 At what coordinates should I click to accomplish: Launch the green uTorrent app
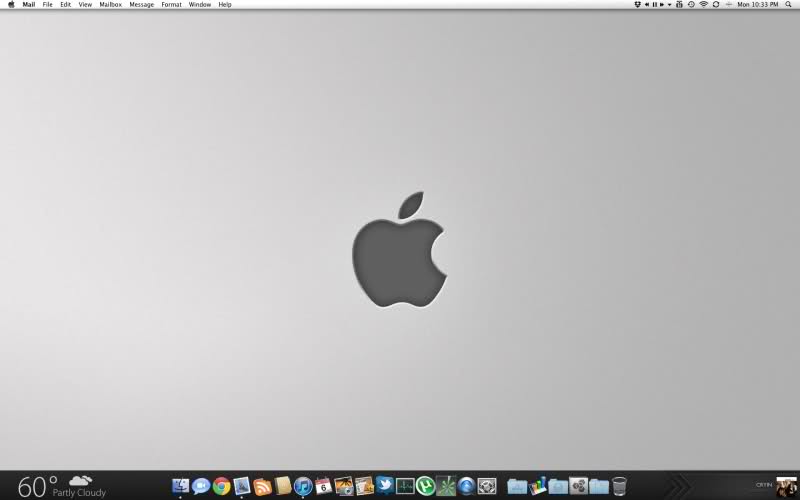pyautogui.click(x=426, y=486)
